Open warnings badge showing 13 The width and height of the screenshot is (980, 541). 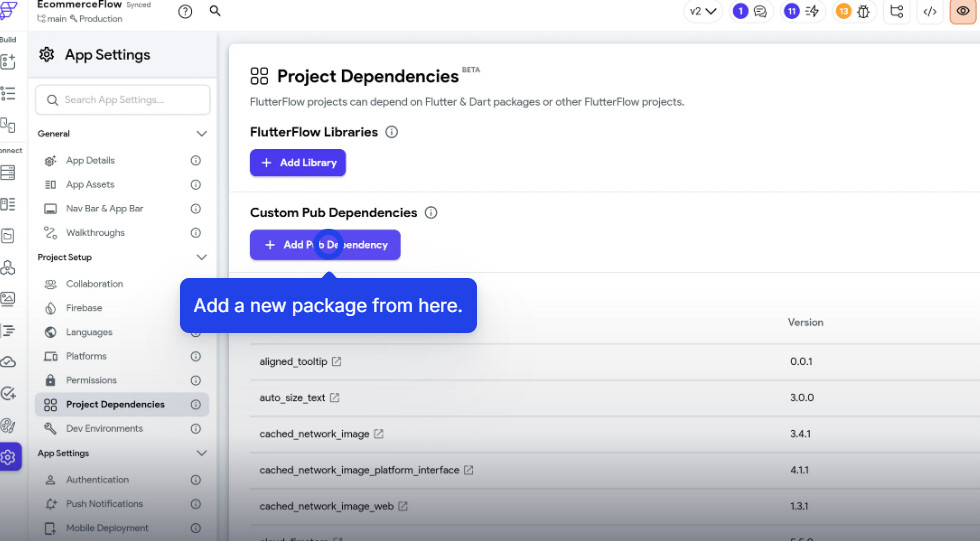pos(843,11)
